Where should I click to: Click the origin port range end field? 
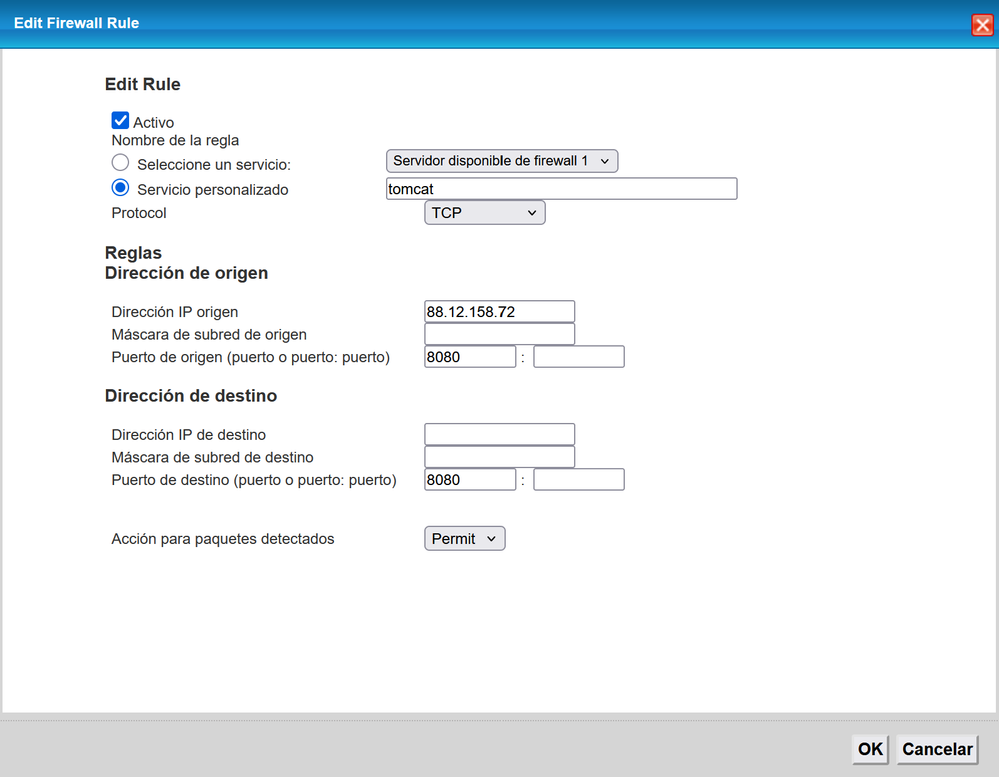(x=578, y=356)
